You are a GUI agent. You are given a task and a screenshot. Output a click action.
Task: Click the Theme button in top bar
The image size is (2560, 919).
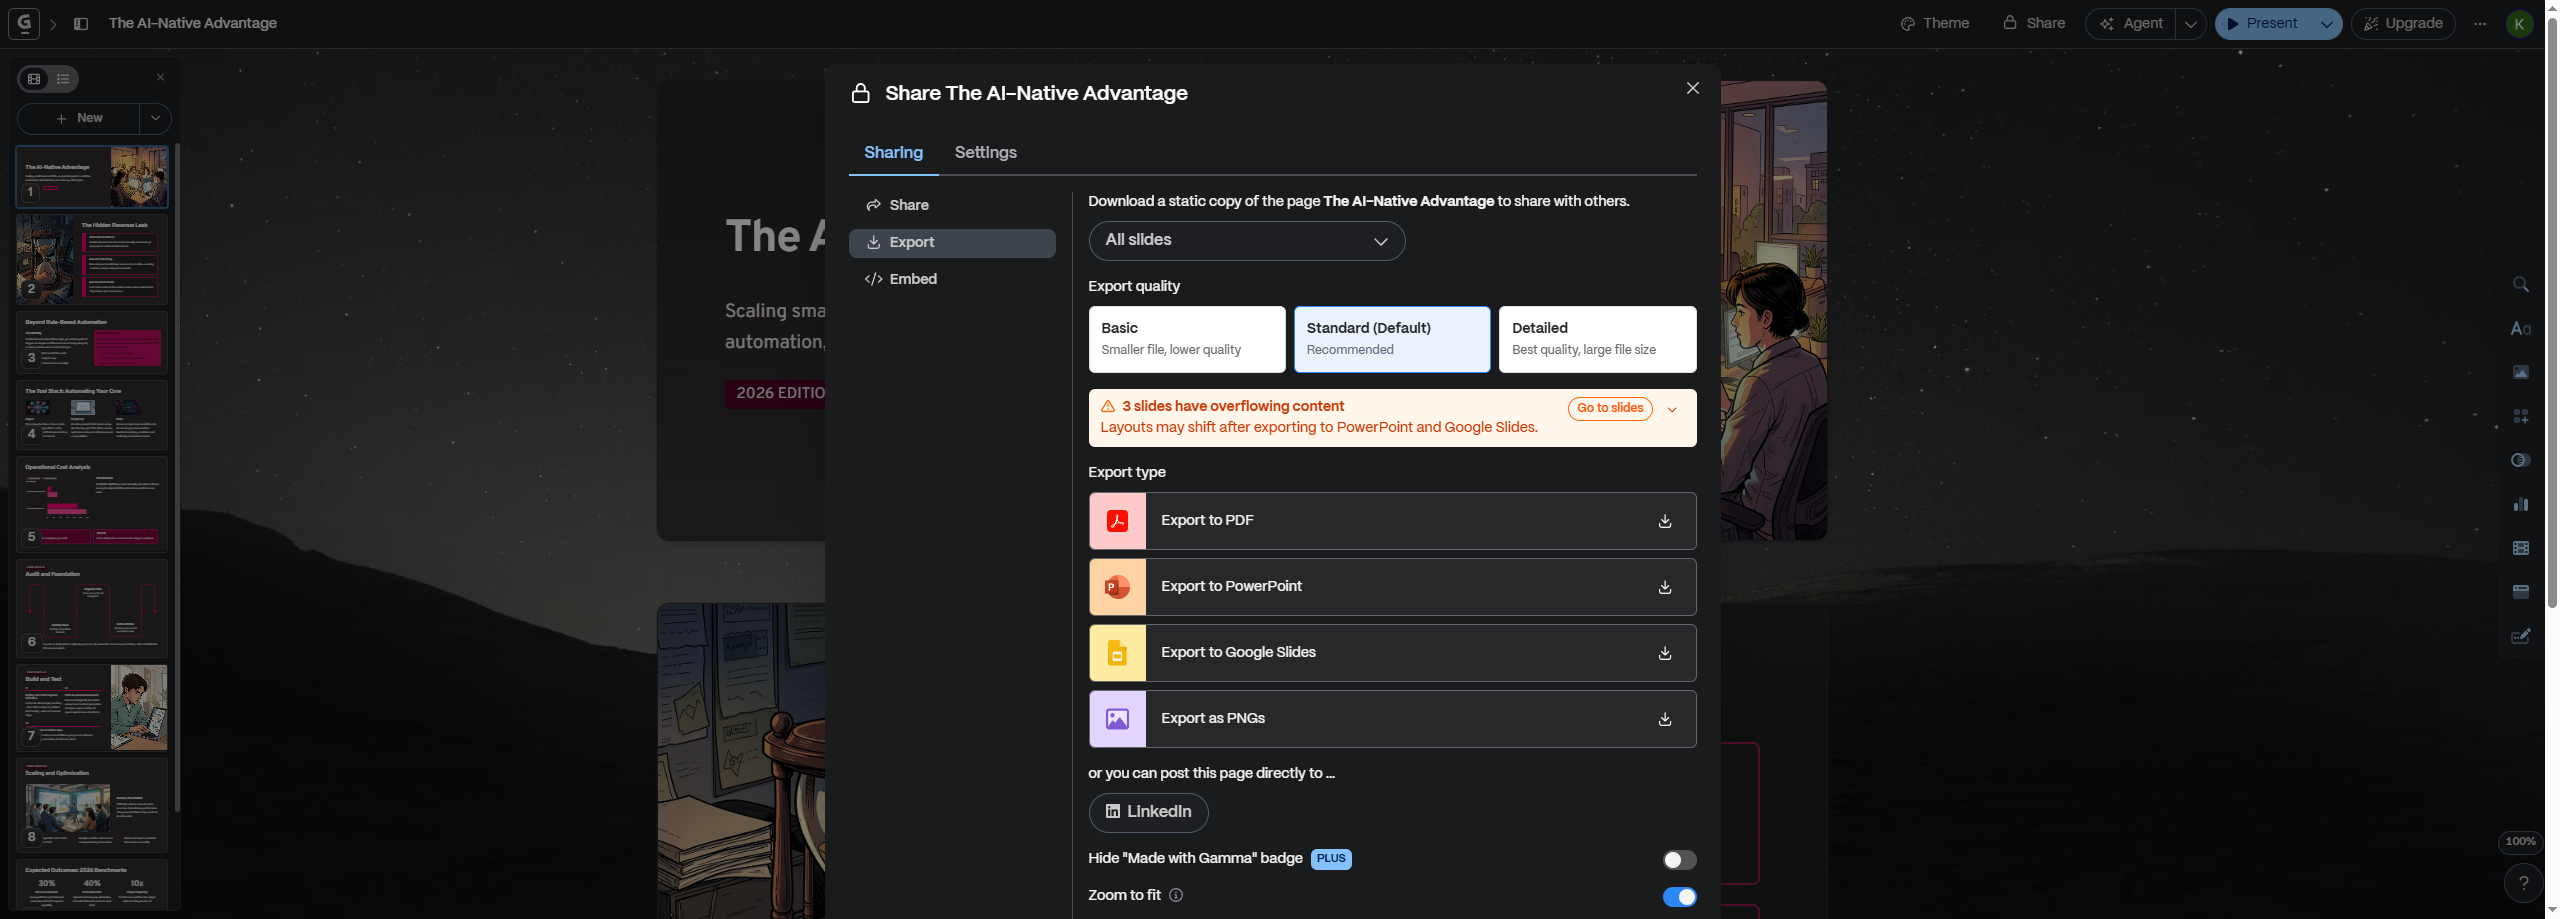1934,23
